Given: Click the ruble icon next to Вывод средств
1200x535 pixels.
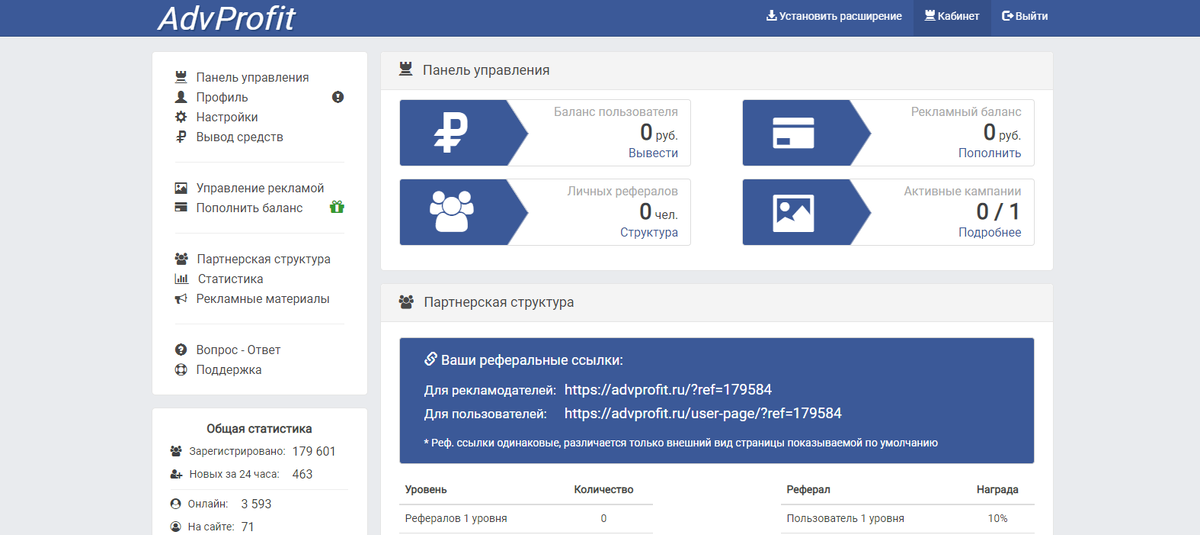Looking at the screenshot, I should [x=181, y=137].
